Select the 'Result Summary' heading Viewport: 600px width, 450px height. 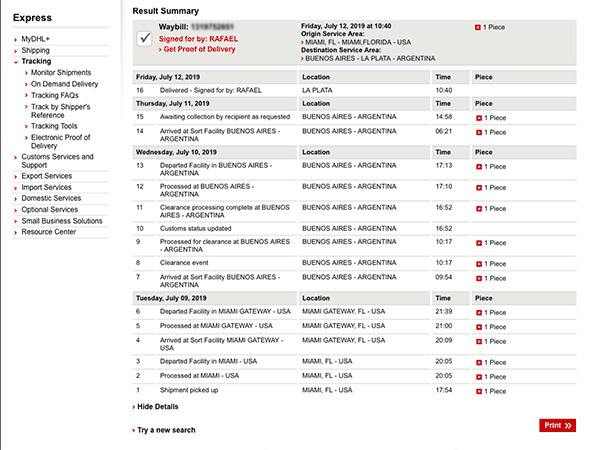click(x=166, y=11)
